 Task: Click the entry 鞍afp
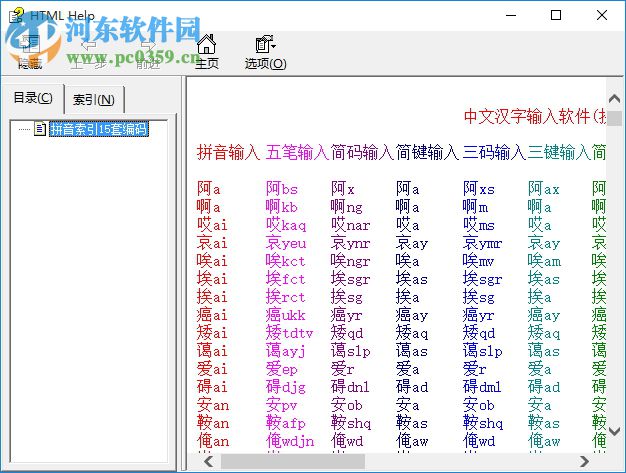pos(286,423)
